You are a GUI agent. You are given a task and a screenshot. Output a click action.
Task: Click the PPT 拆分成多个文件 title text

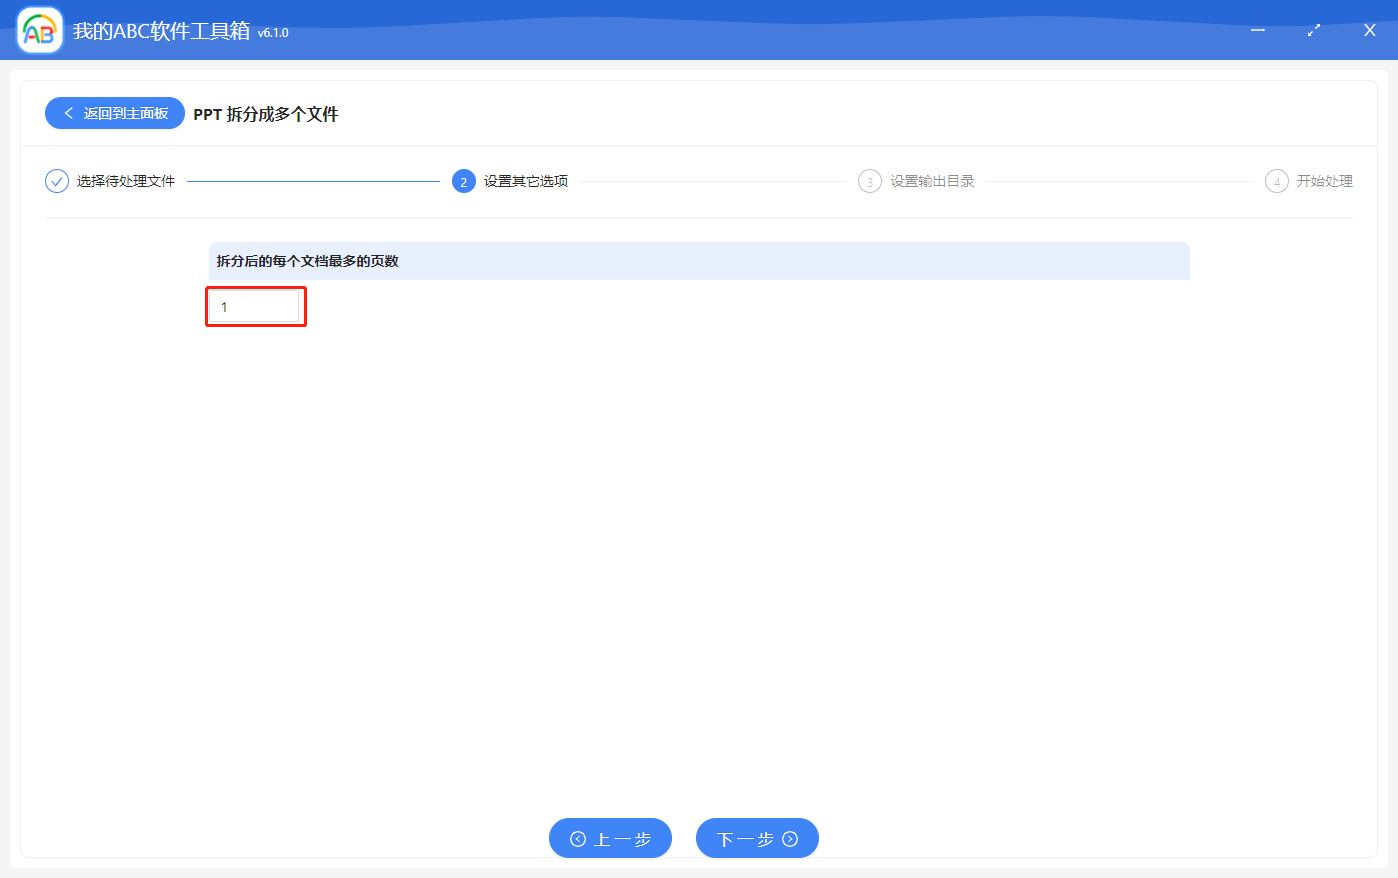pos(264,114)
